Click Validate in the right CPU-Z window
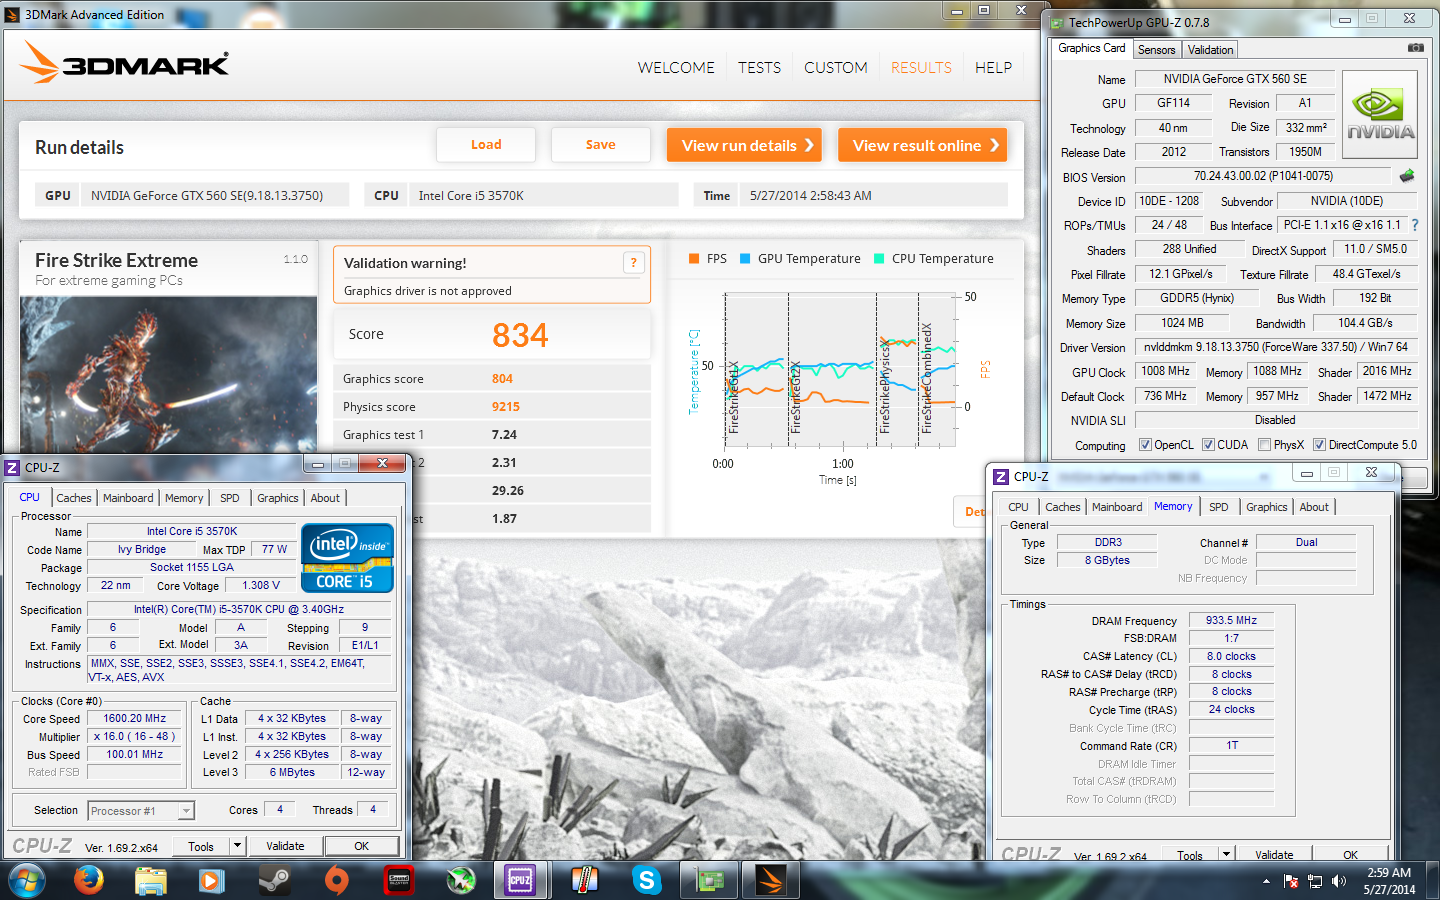Image resolution: width=1440 pixels, height=900 pixels. coord(1274,854)
